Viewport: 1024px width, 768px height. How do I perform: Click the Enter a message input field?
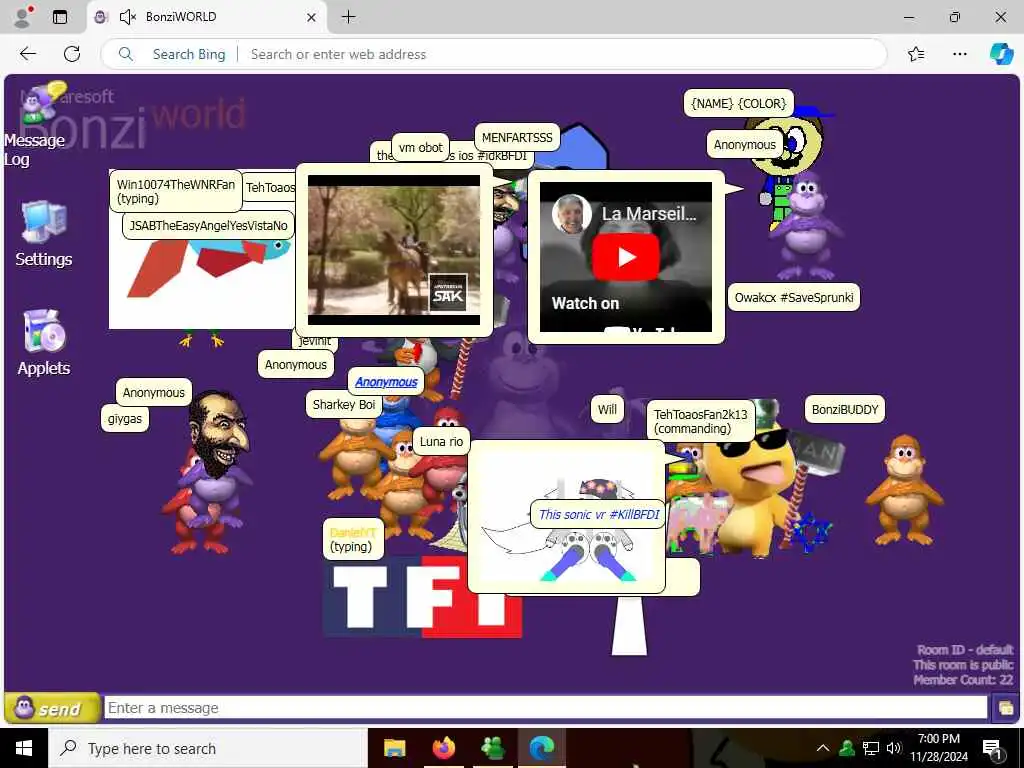click(545, 708)
